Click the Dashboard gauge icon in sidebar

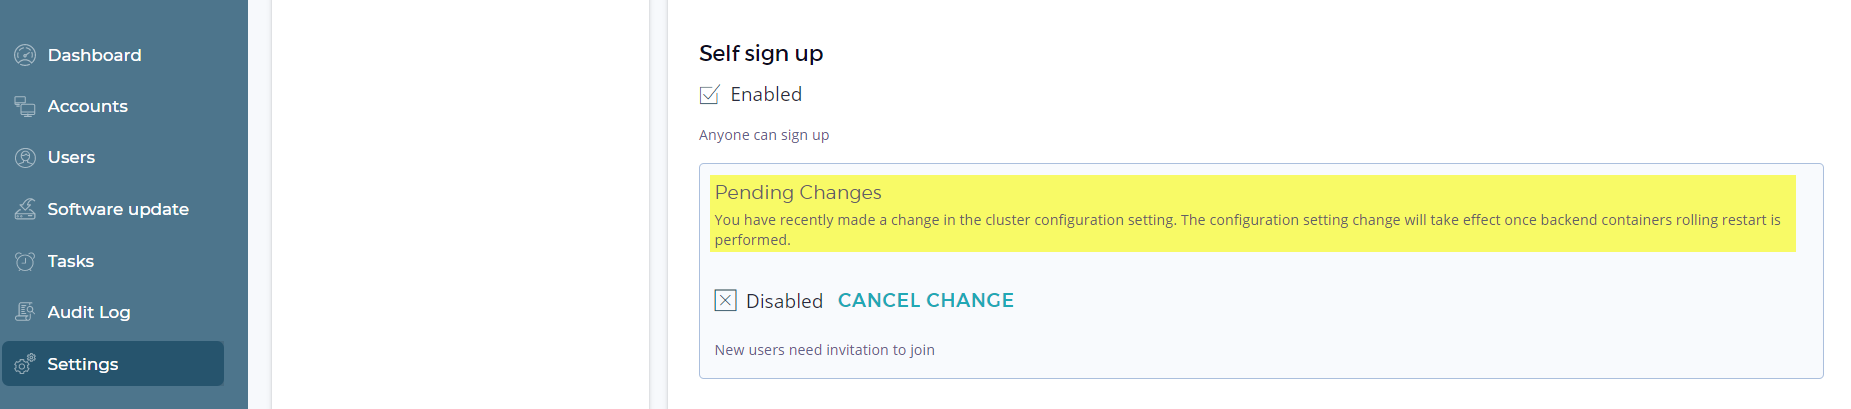25,55
